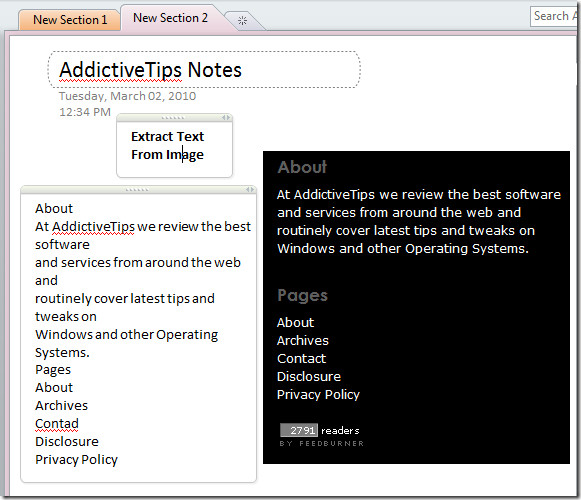Click 'Archives' link in the image
The image size is (581, 500).
click(303, 341)
